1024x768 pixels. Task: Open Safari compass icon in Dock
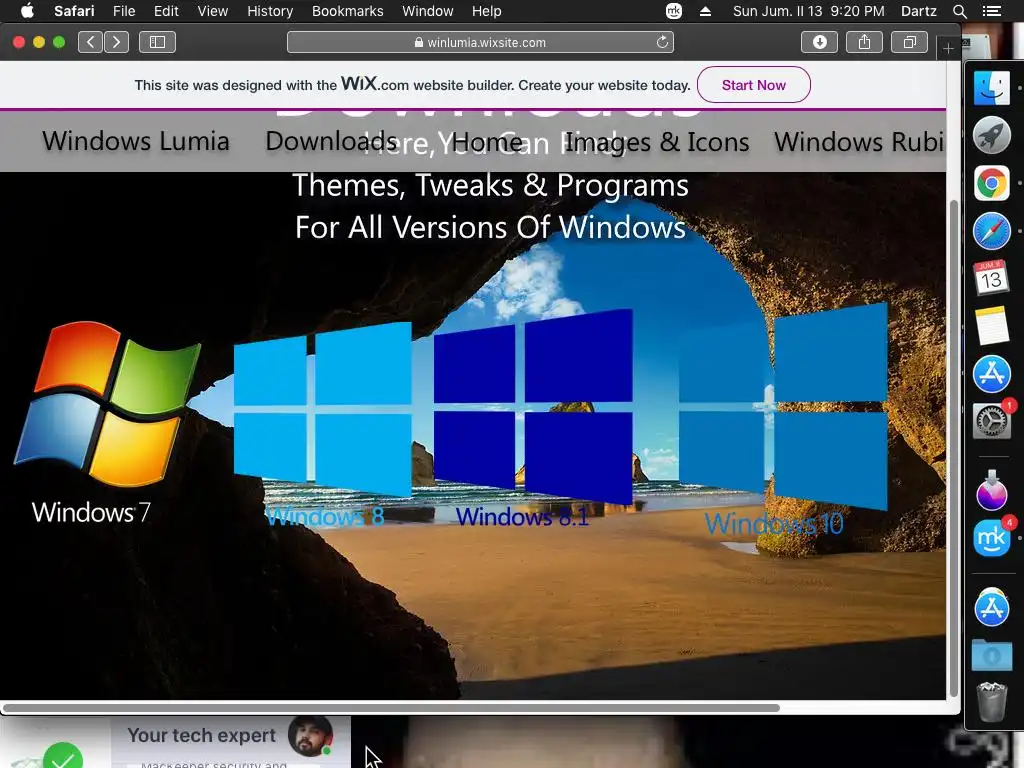click(991, 231)
